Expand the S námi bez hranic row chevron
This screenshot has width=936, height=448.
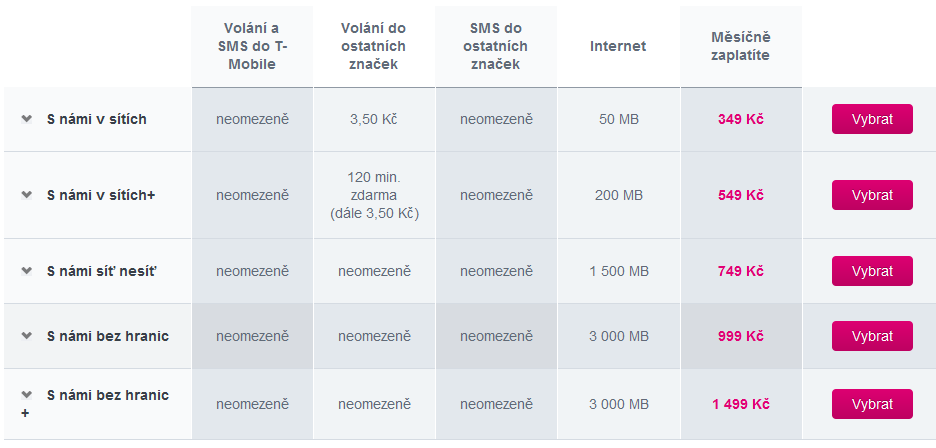[26, 336]
